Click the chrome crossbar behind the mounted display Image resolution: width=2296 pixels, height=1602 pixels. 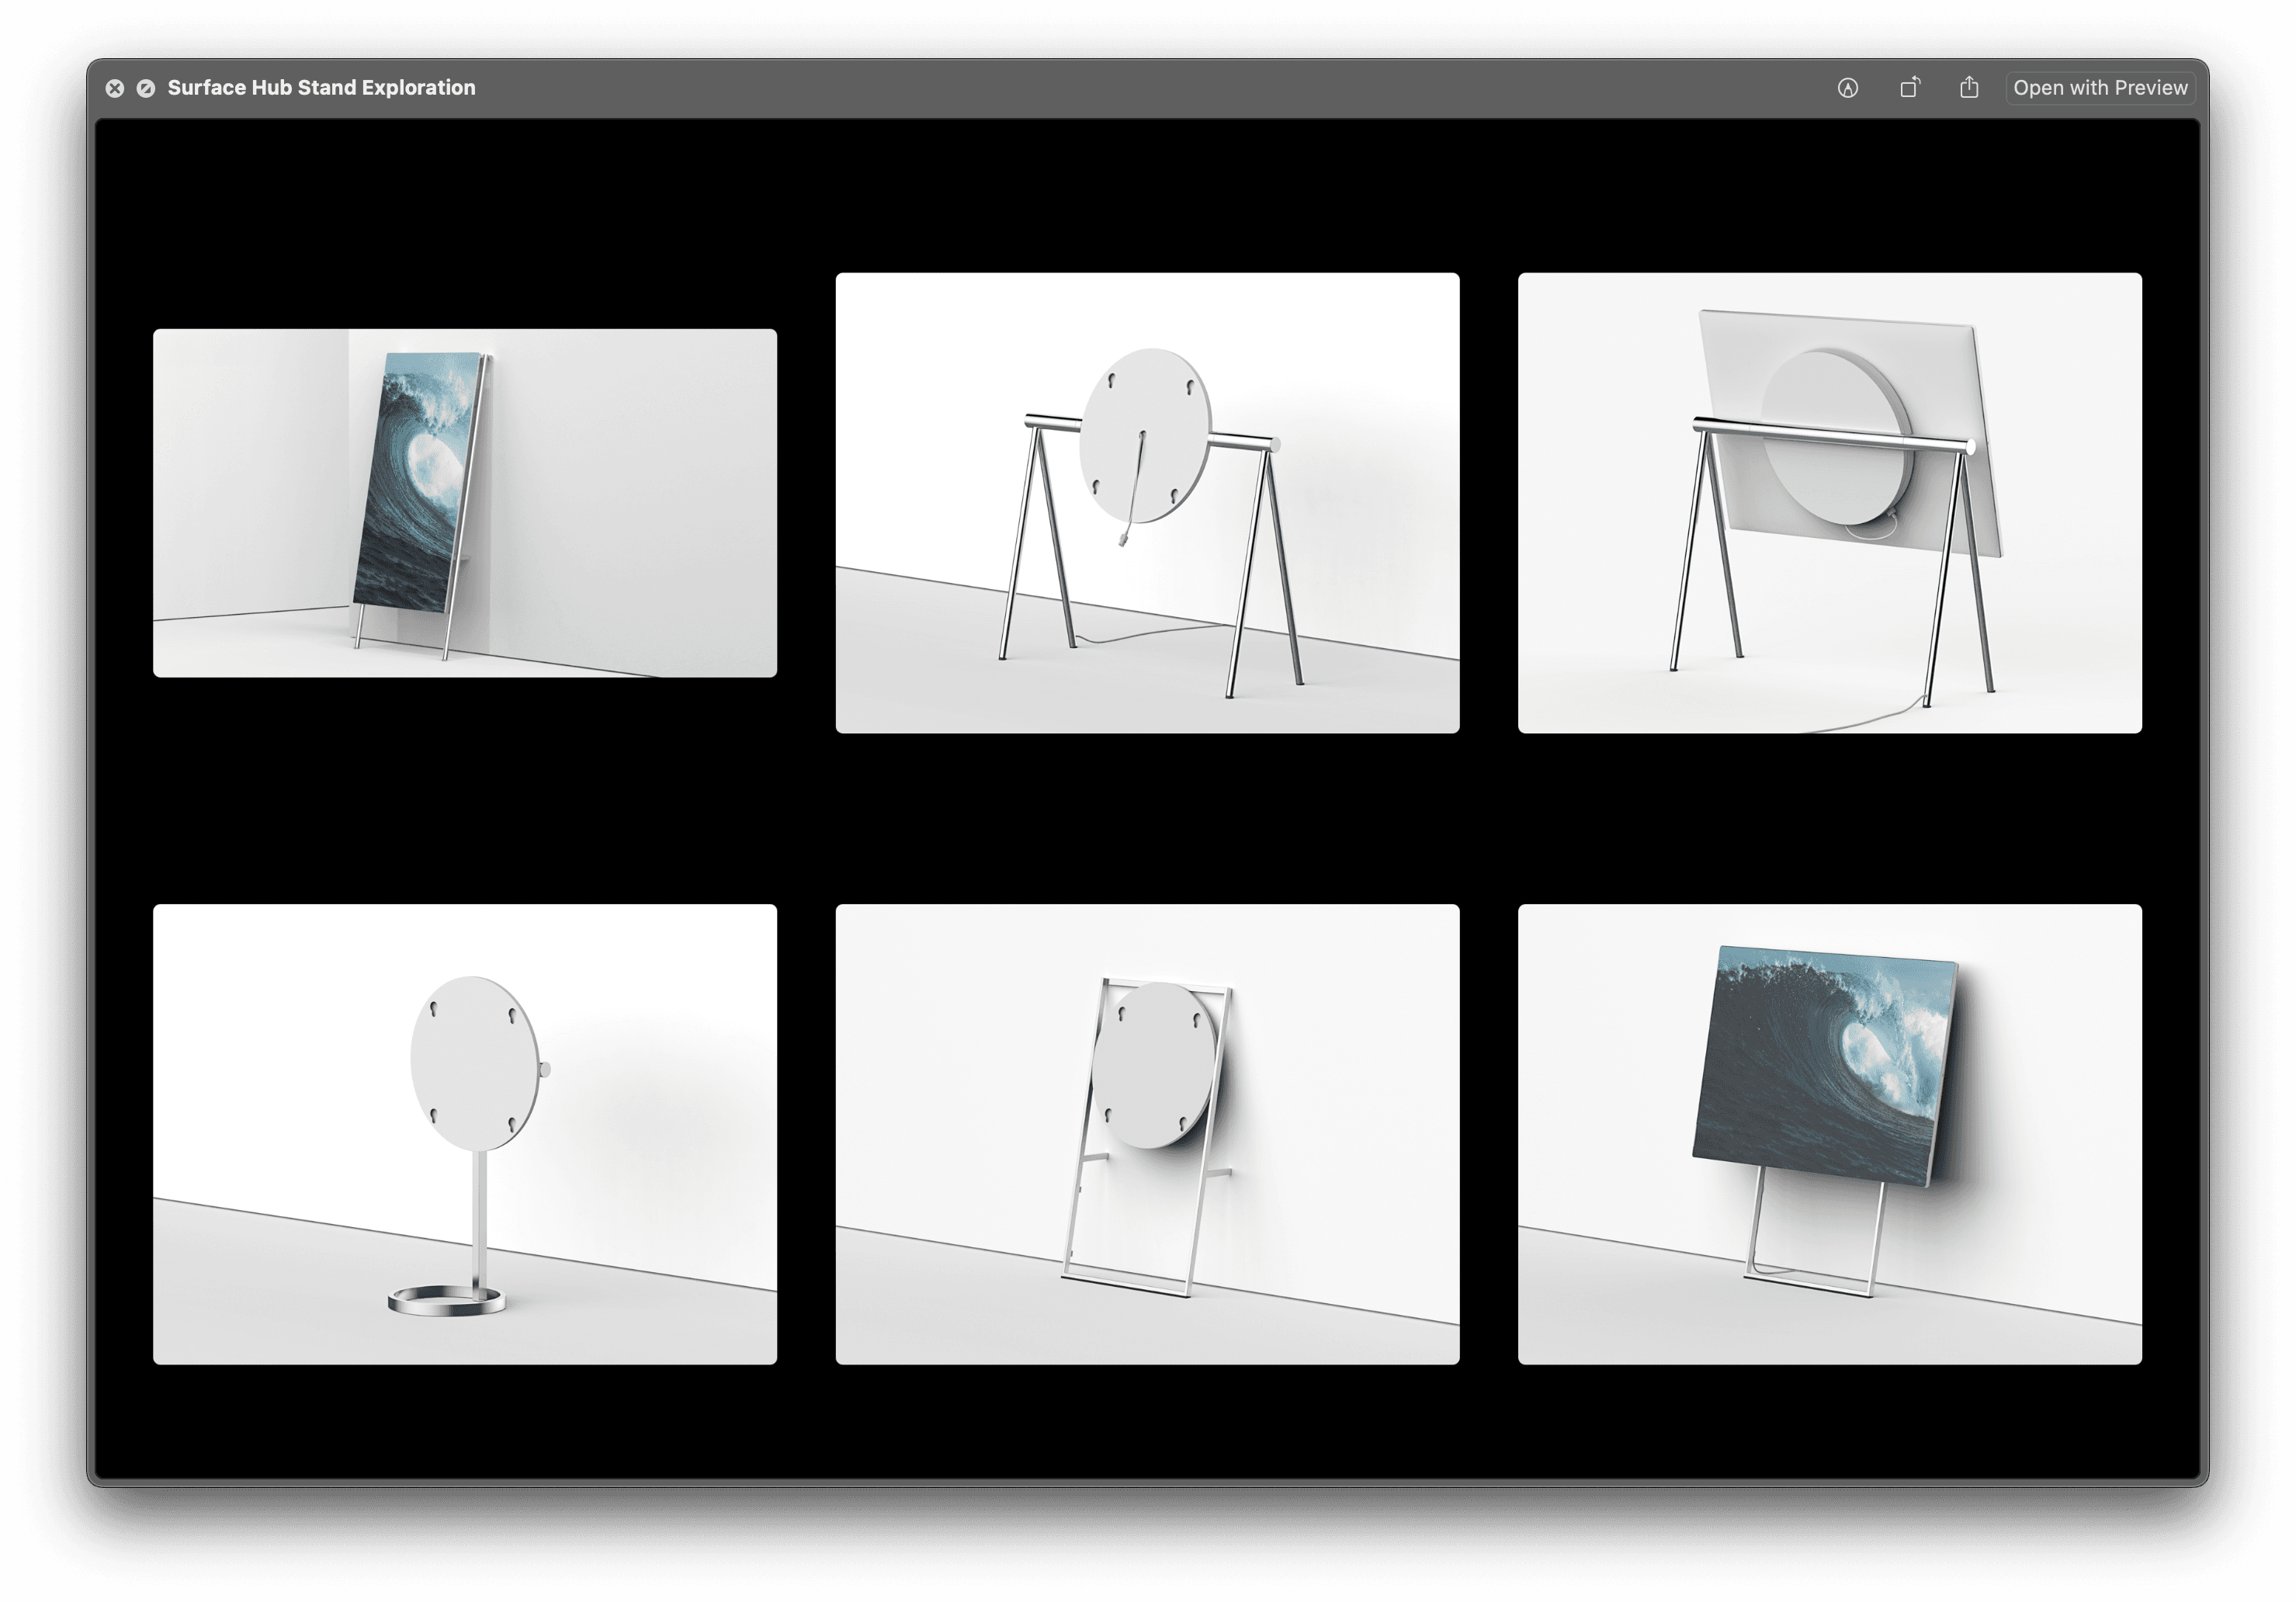coord(1830,436)
